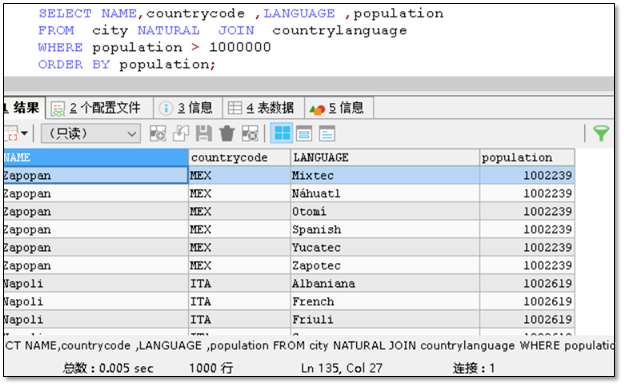
Task: Click the NATURAL keyword in the query
Action: point(168,31)
